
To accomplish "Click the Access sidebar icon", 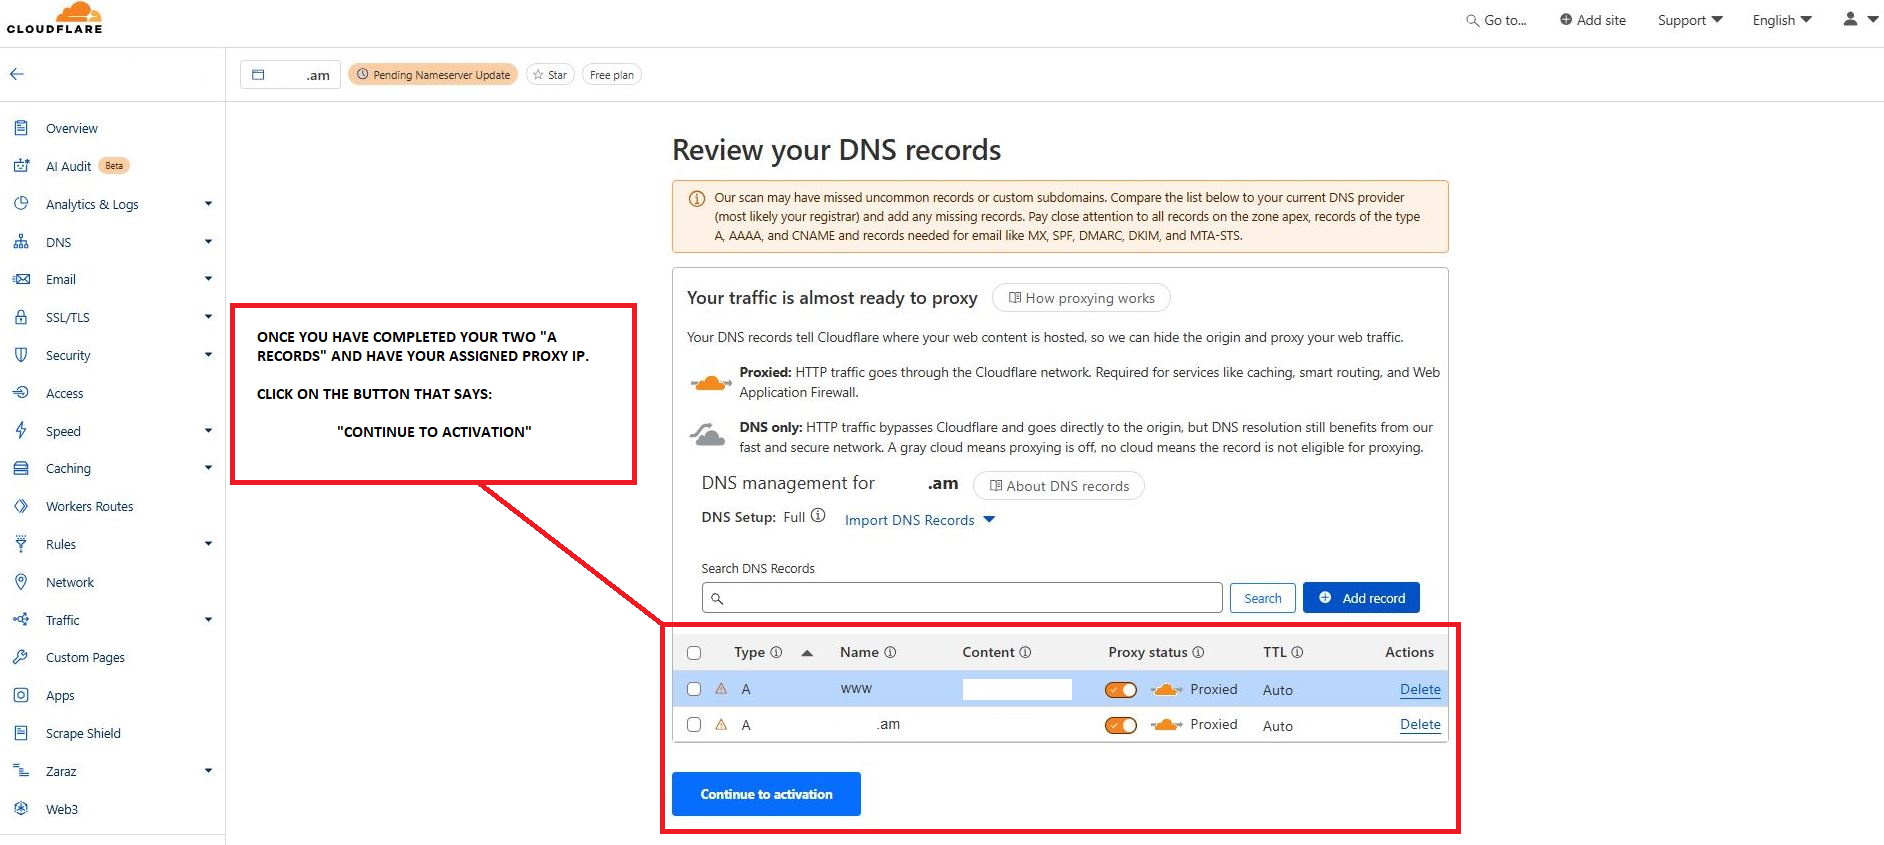I will pyautogui.click(x=21, y=393).
